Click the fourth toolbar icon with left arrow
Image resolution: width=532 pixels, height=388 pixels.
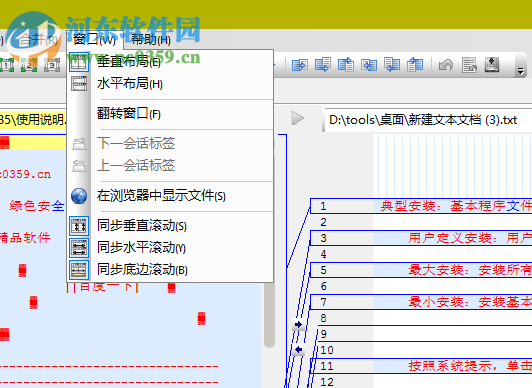point(369,64)
